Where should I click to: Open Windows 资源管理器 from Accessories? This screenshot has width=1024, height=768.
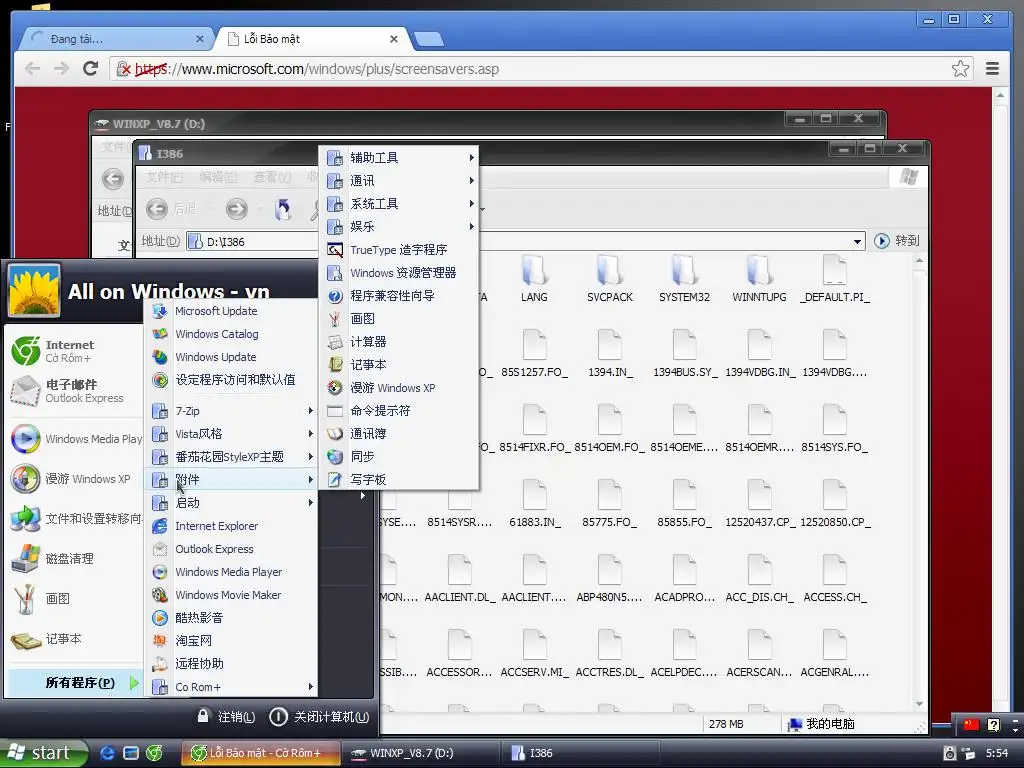coord(400,273)
